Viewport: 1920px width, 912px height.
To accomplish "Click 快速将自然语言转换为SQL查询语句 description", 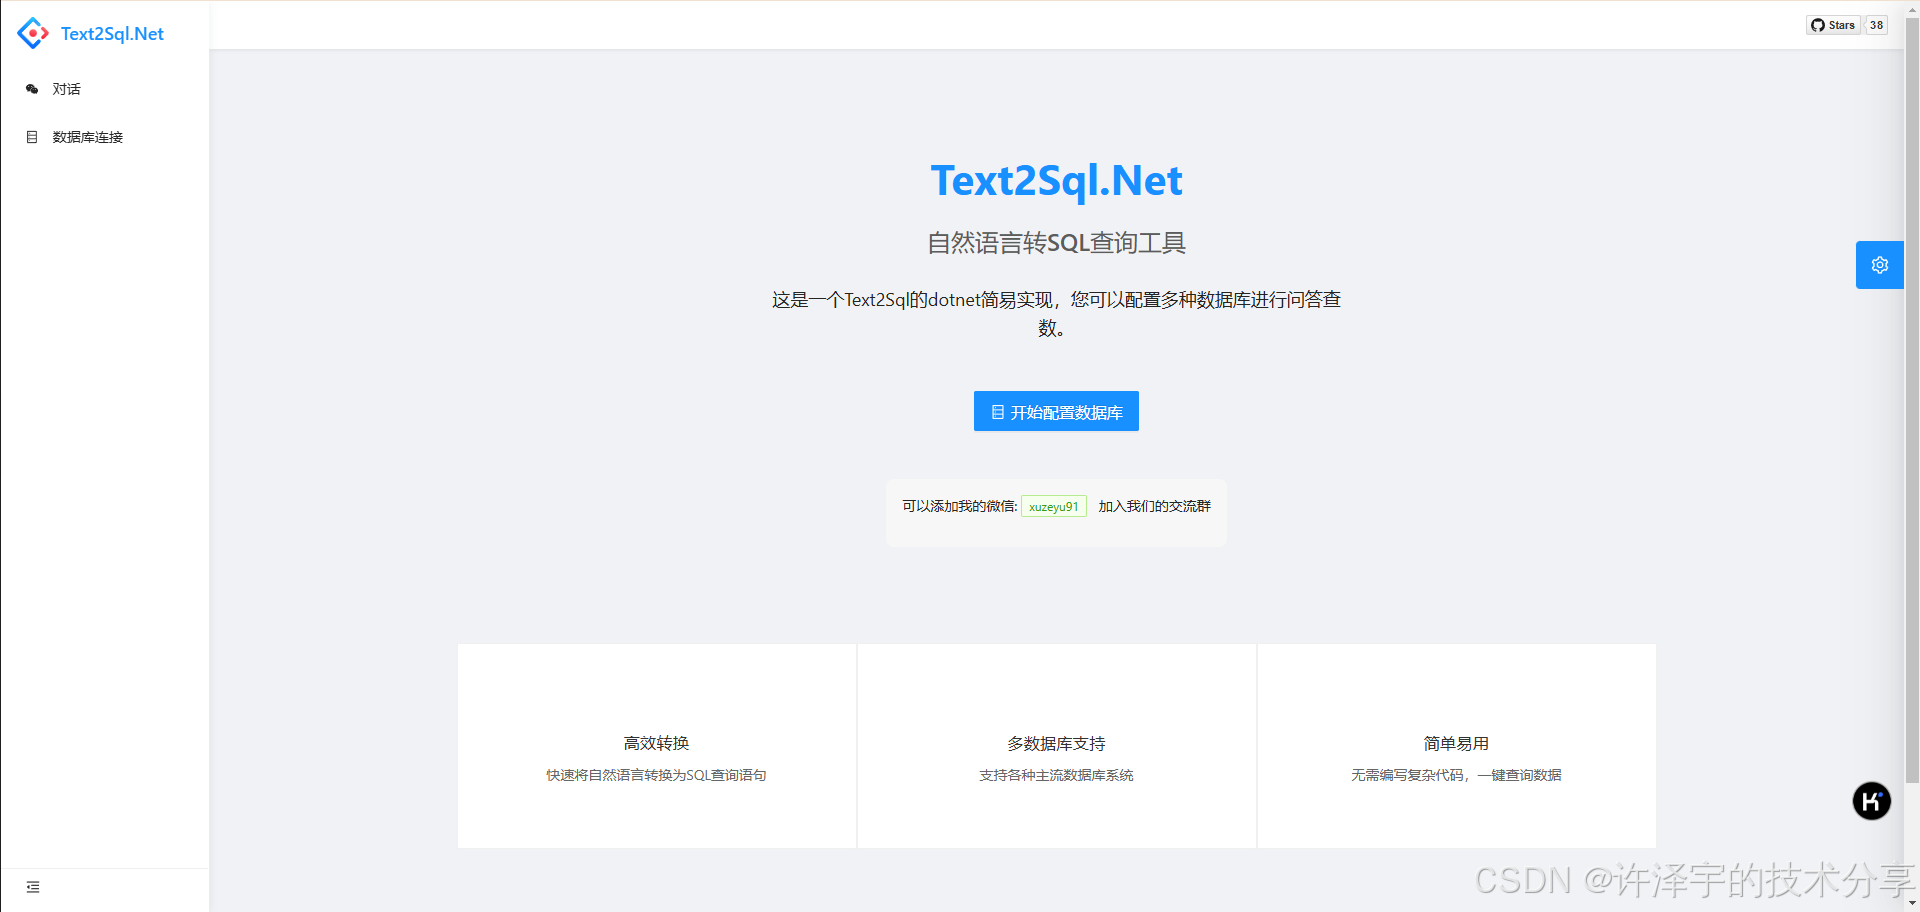I will point(657,775).
